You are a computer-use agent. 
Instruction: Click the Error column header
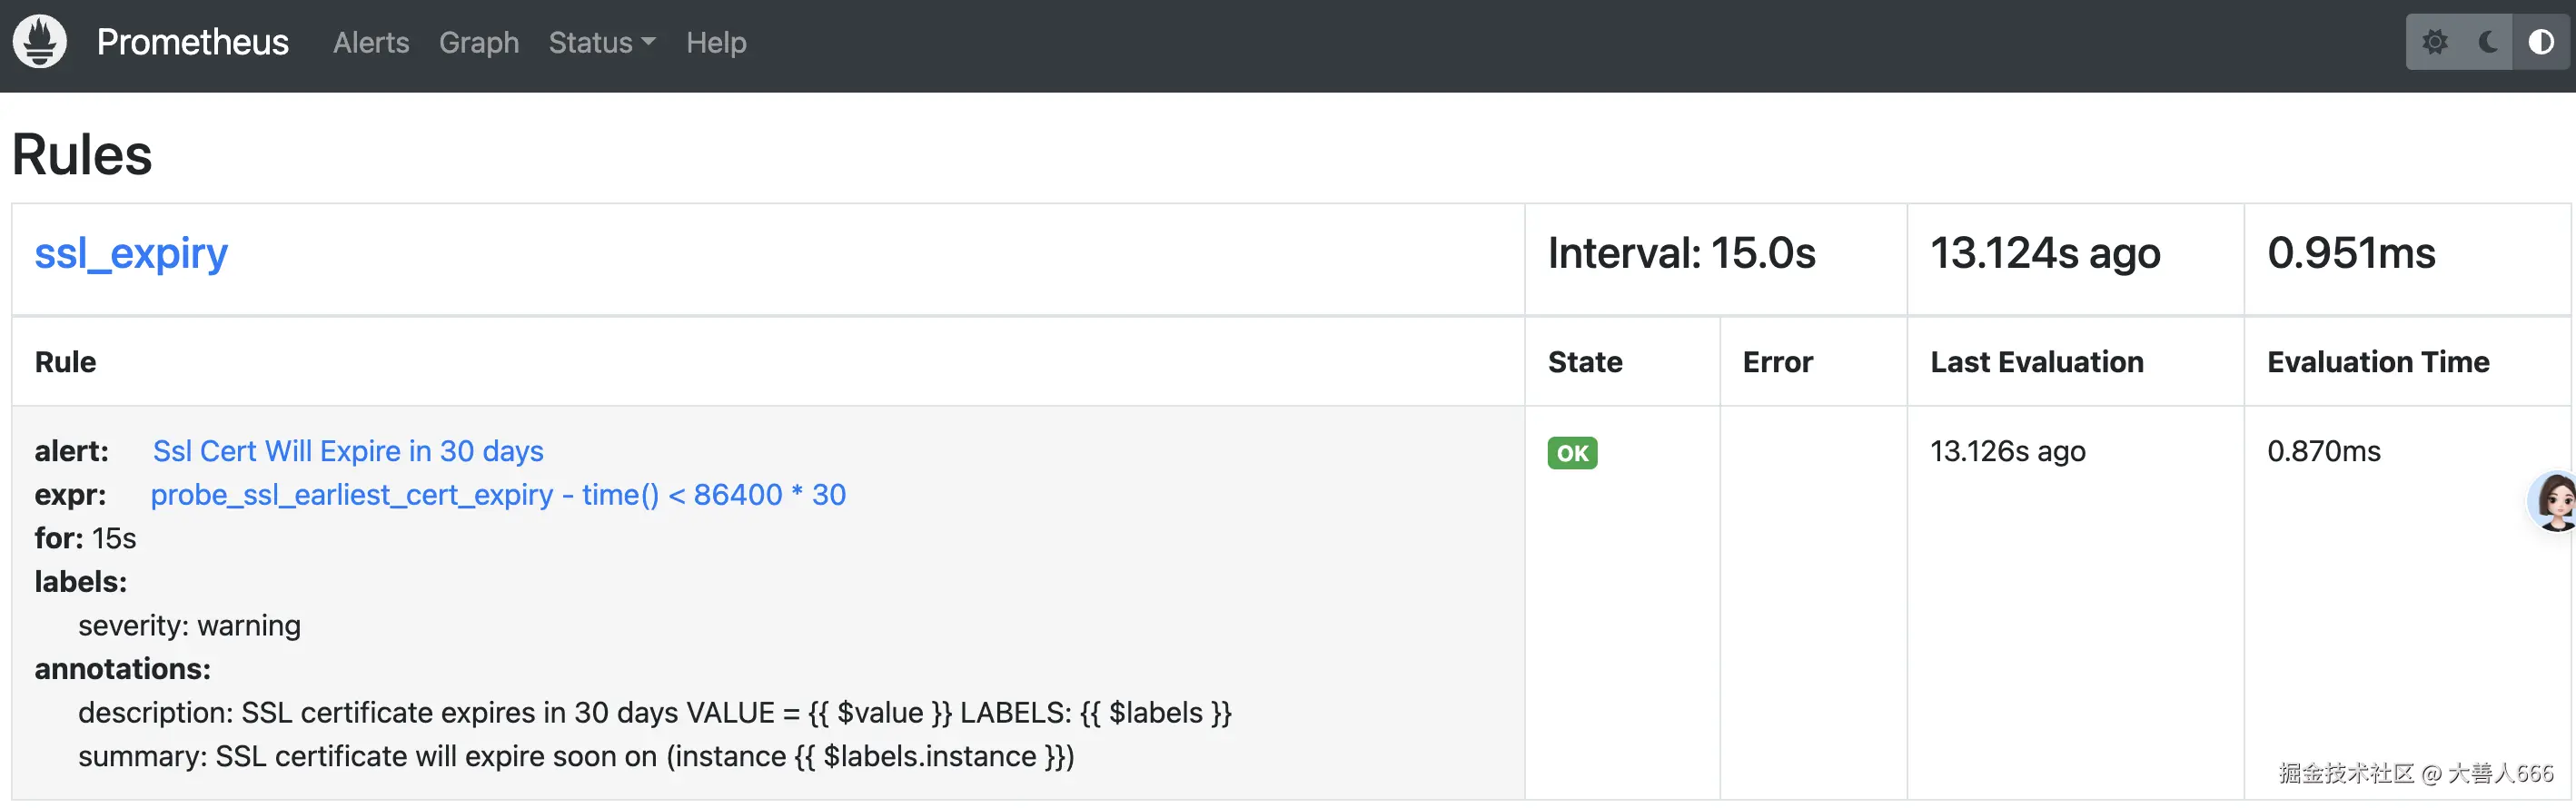click(1777, 362)
